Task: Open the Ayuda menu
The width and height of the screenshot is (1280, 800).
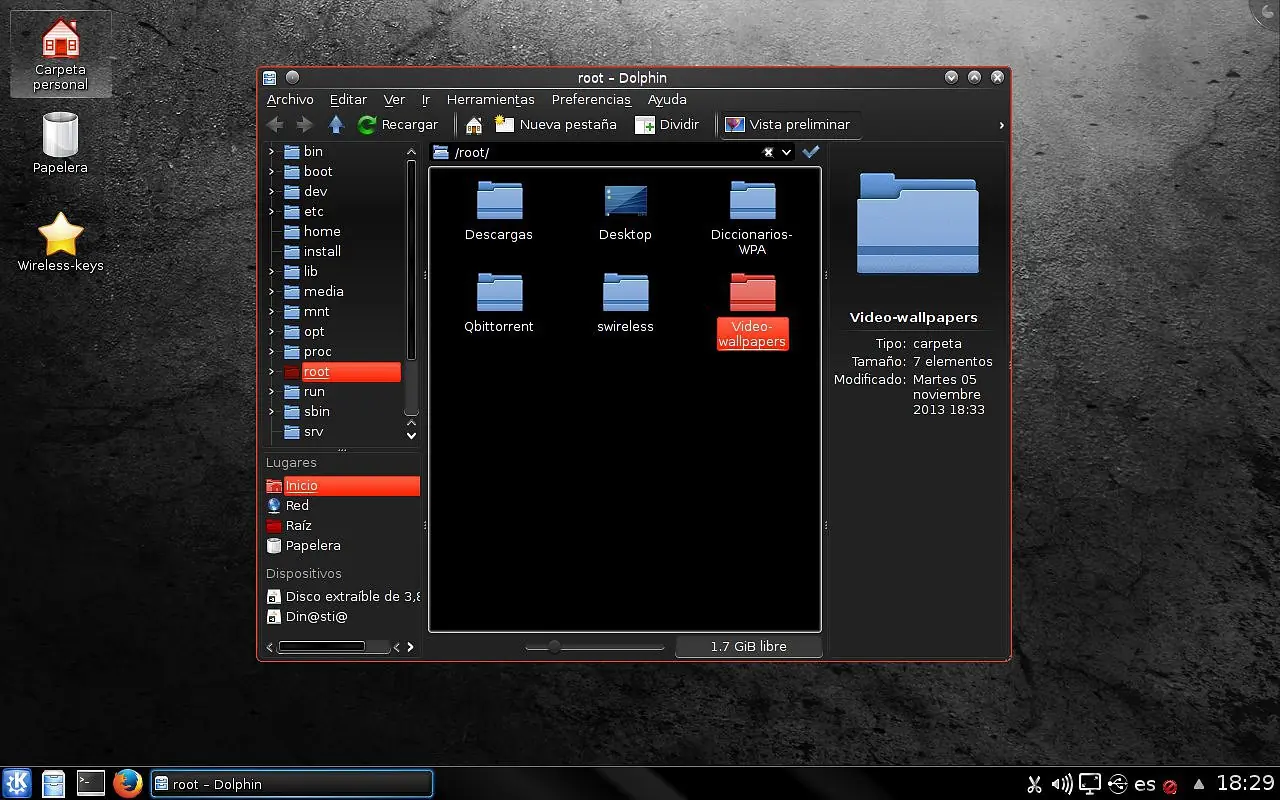Action: click(667, 100)
